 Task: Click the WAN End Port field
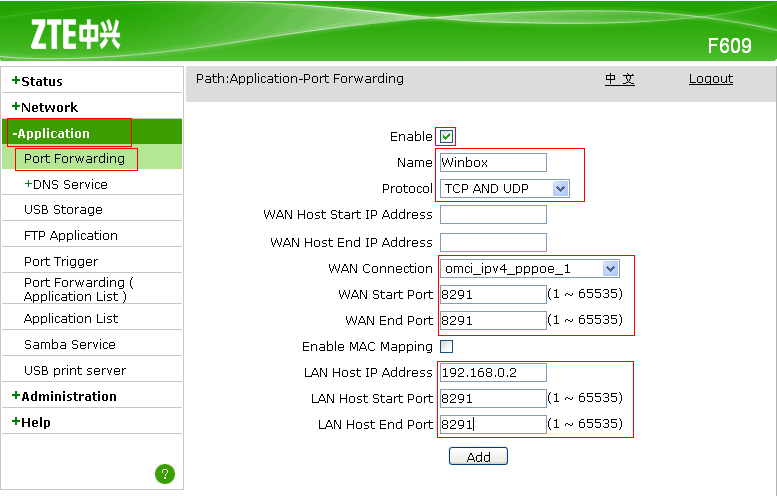(493, 320)
